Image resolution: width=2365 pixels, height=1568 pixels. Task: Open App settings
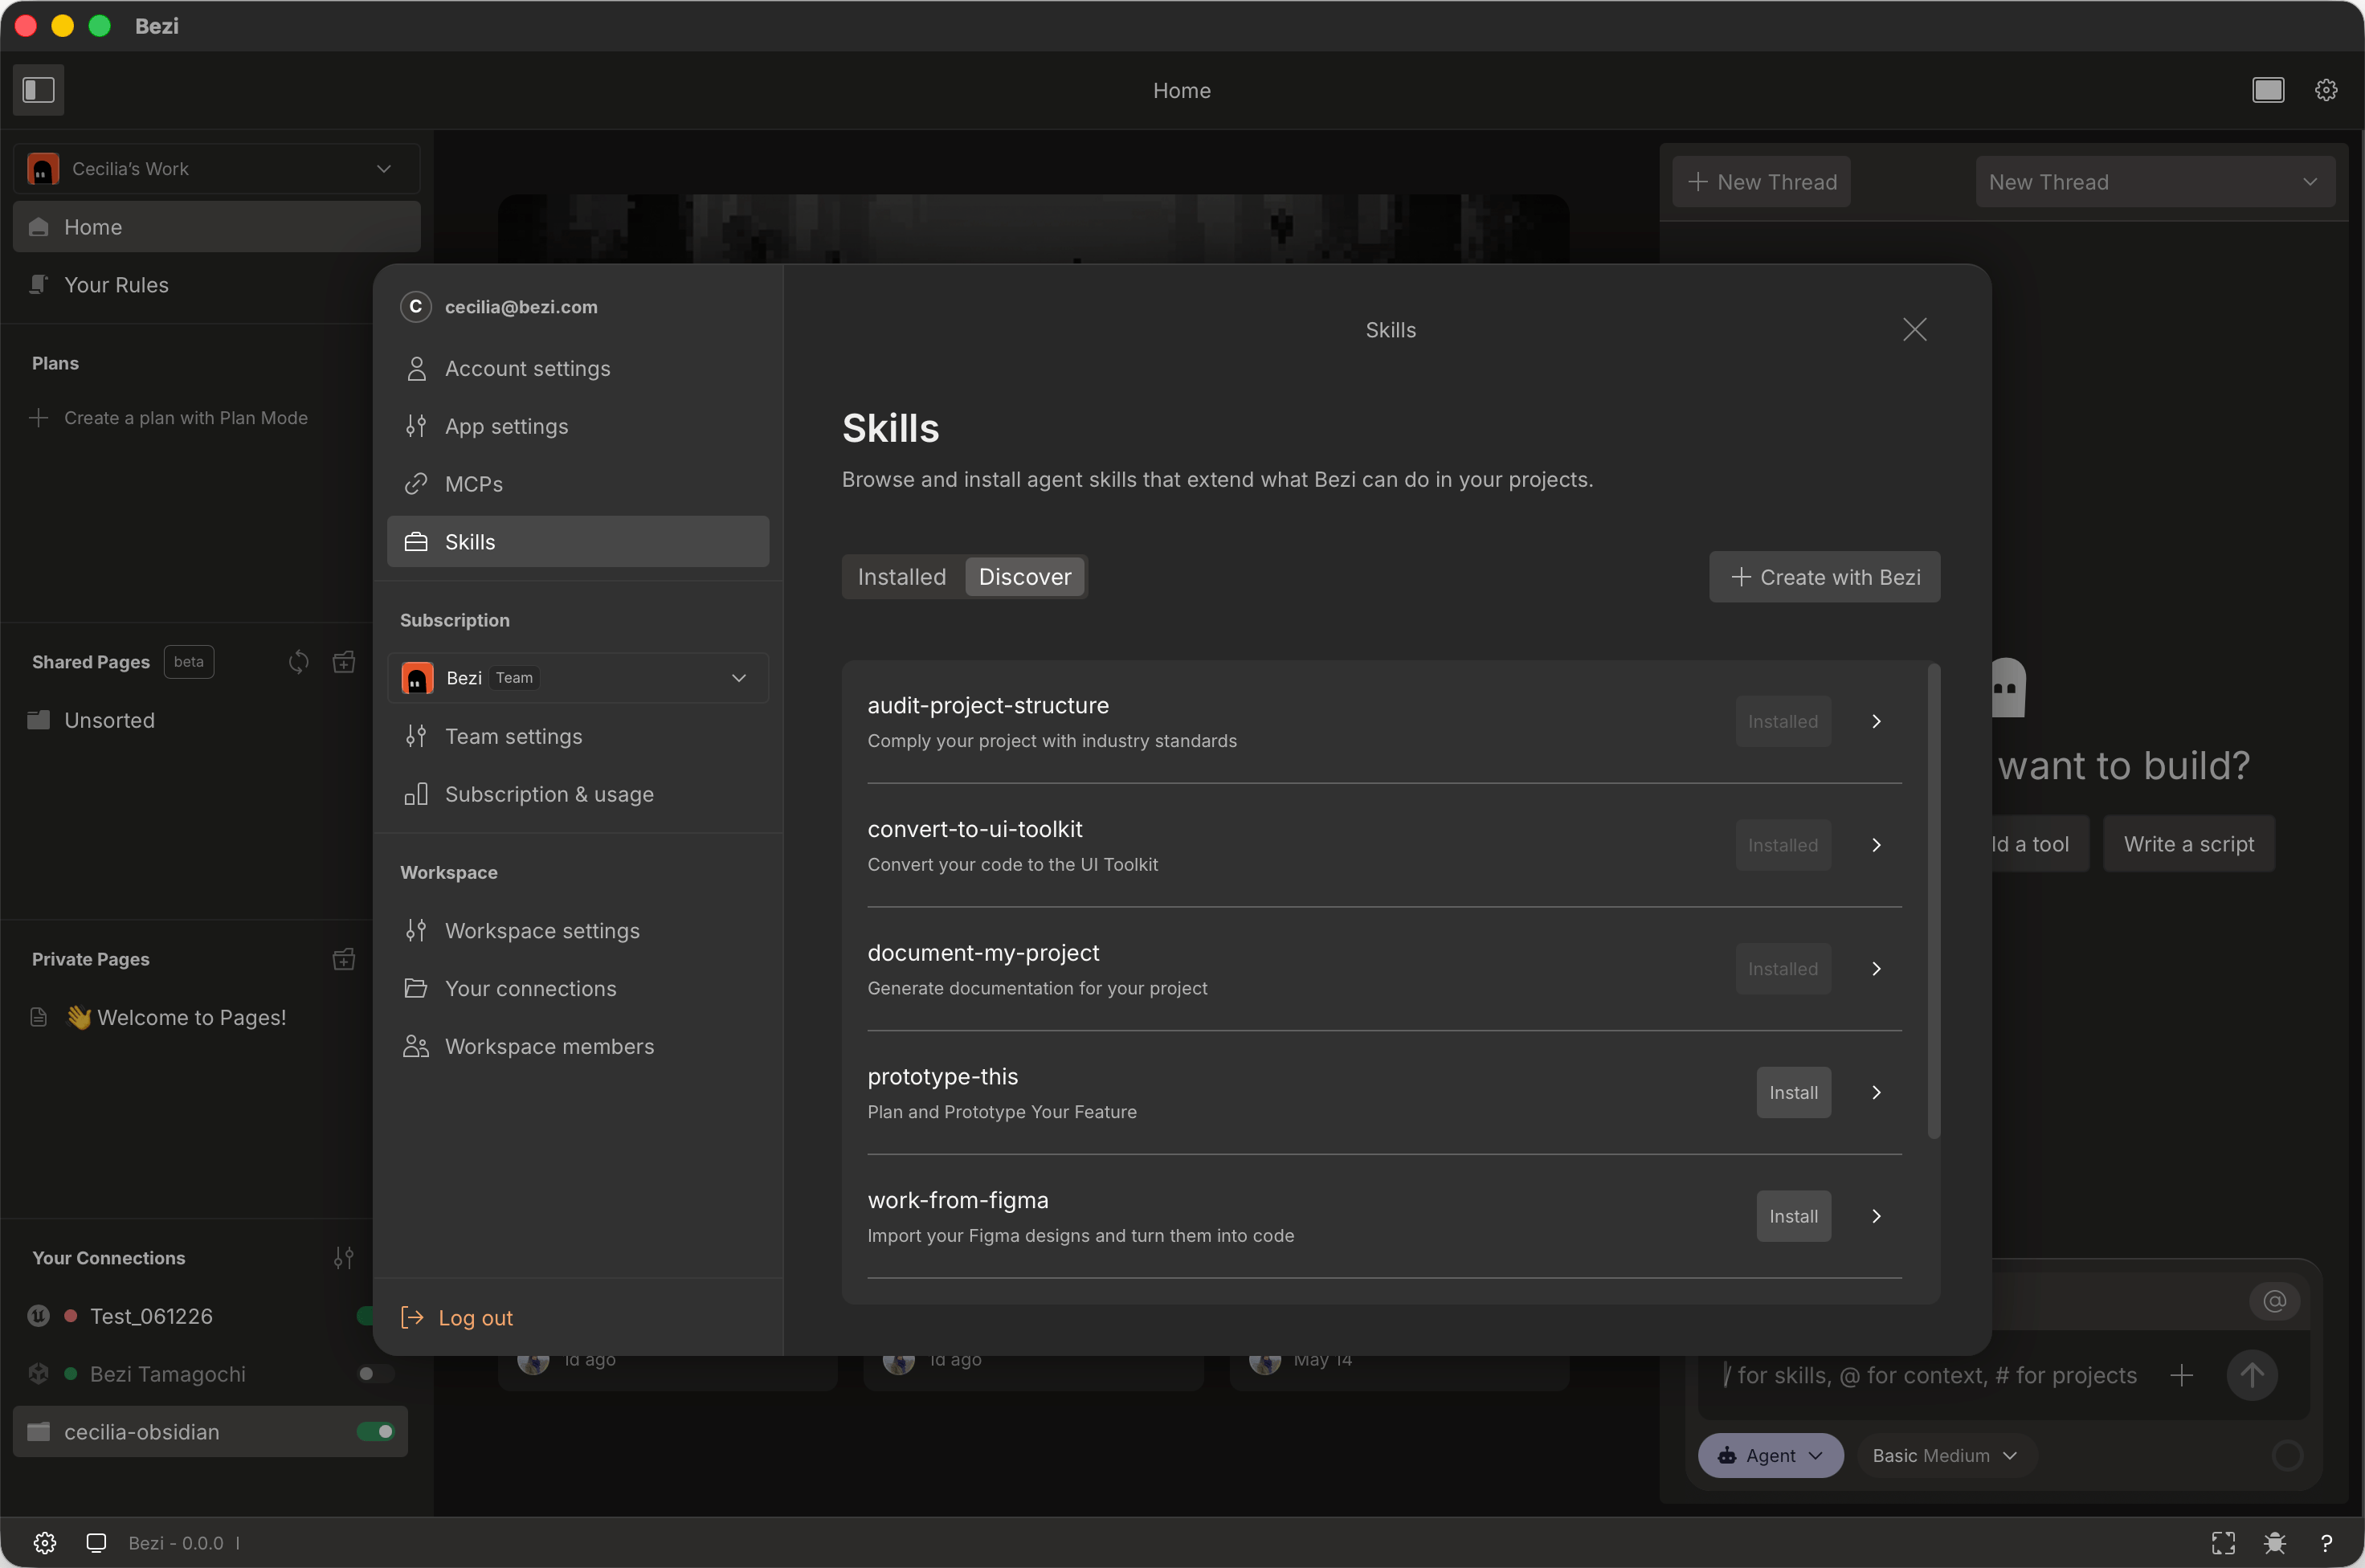point(578,426)
